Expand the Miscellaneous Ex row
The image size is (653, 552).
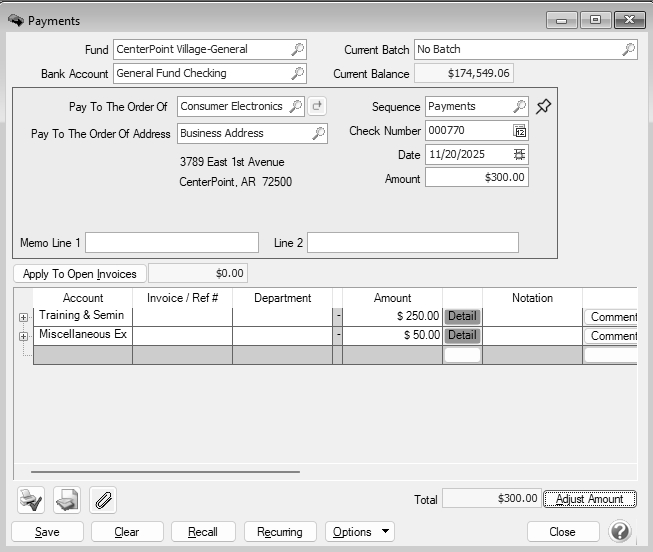pyautogui.click(x=23, y=336)
